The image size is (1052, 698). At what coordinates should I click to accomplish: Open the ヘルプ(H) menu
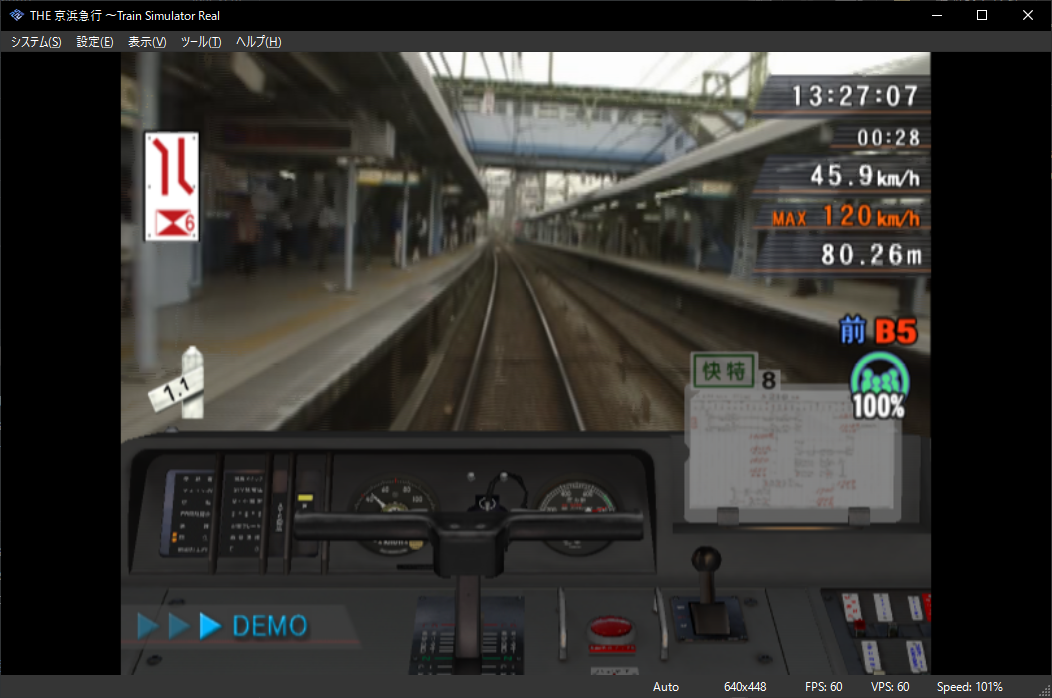coord(258,42)
